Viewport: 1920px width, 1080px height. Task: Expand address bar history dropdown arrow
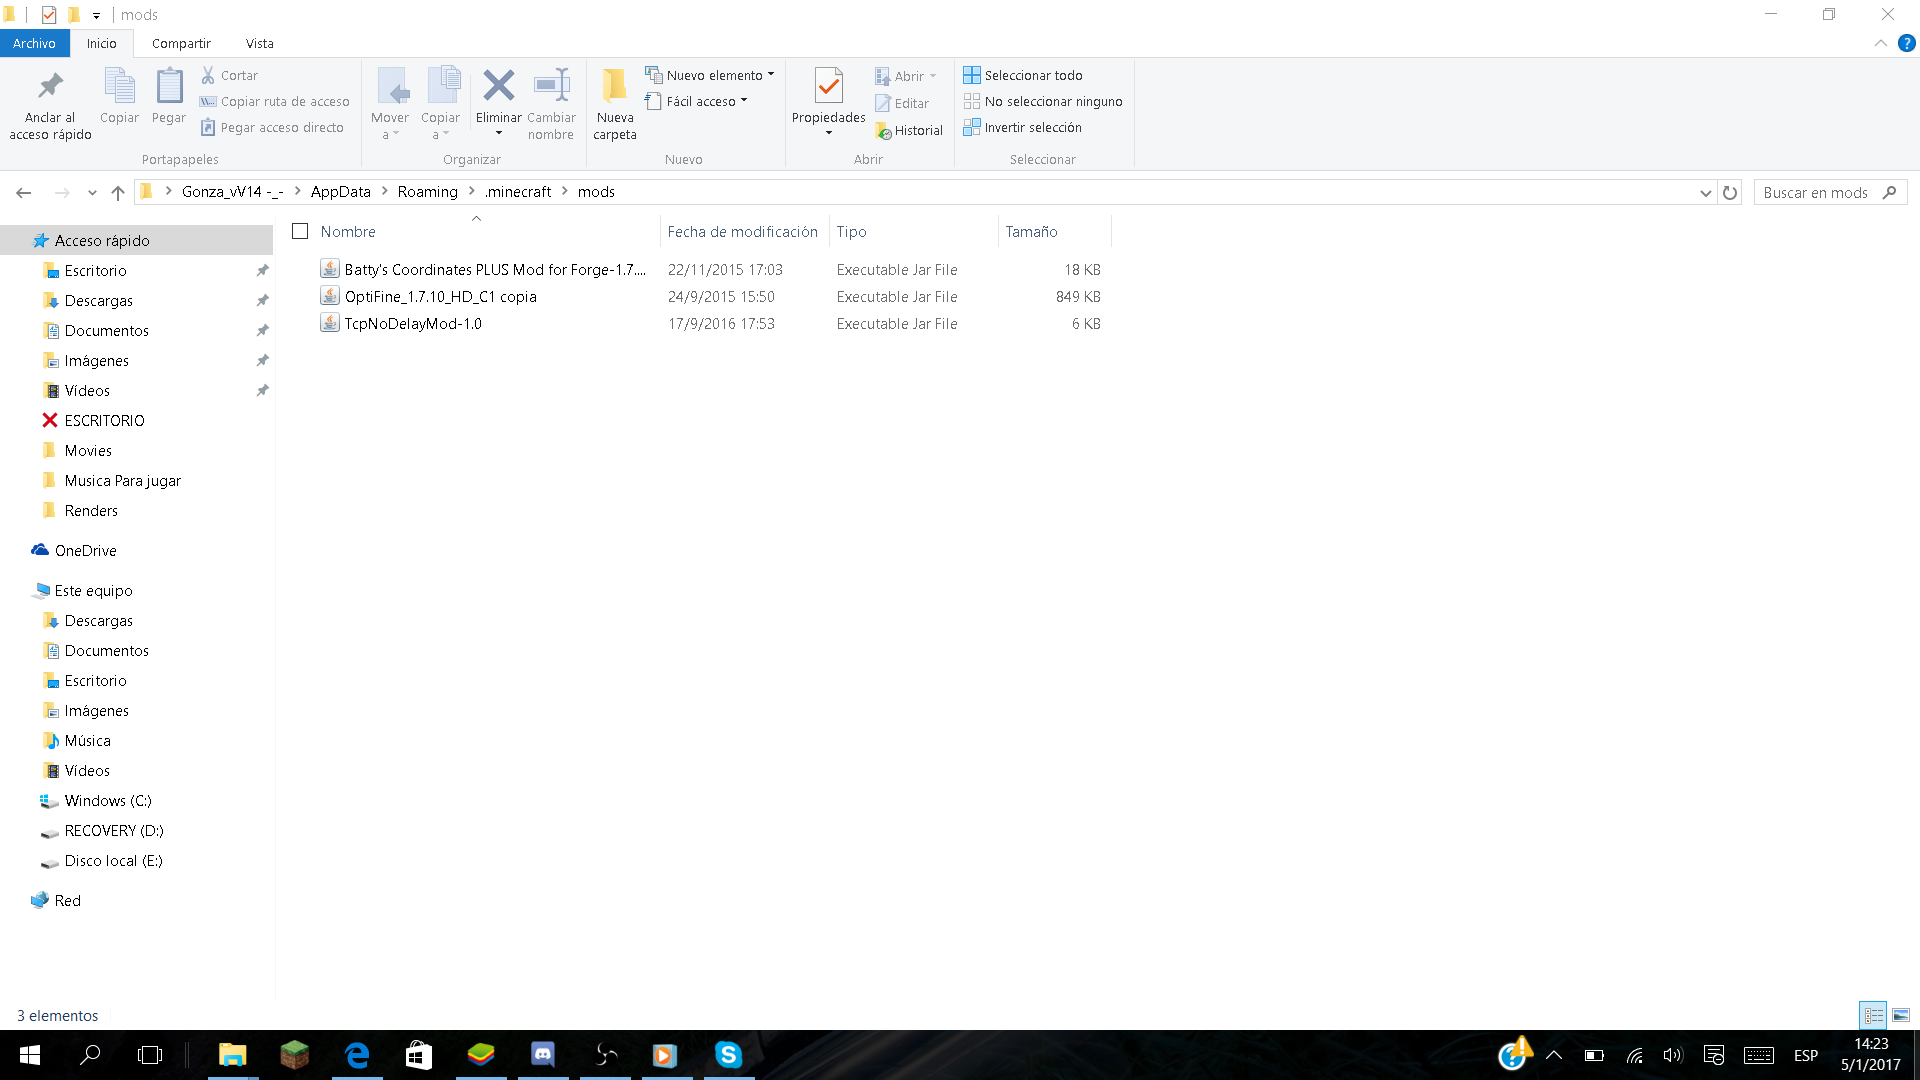tap(1705, 193)
